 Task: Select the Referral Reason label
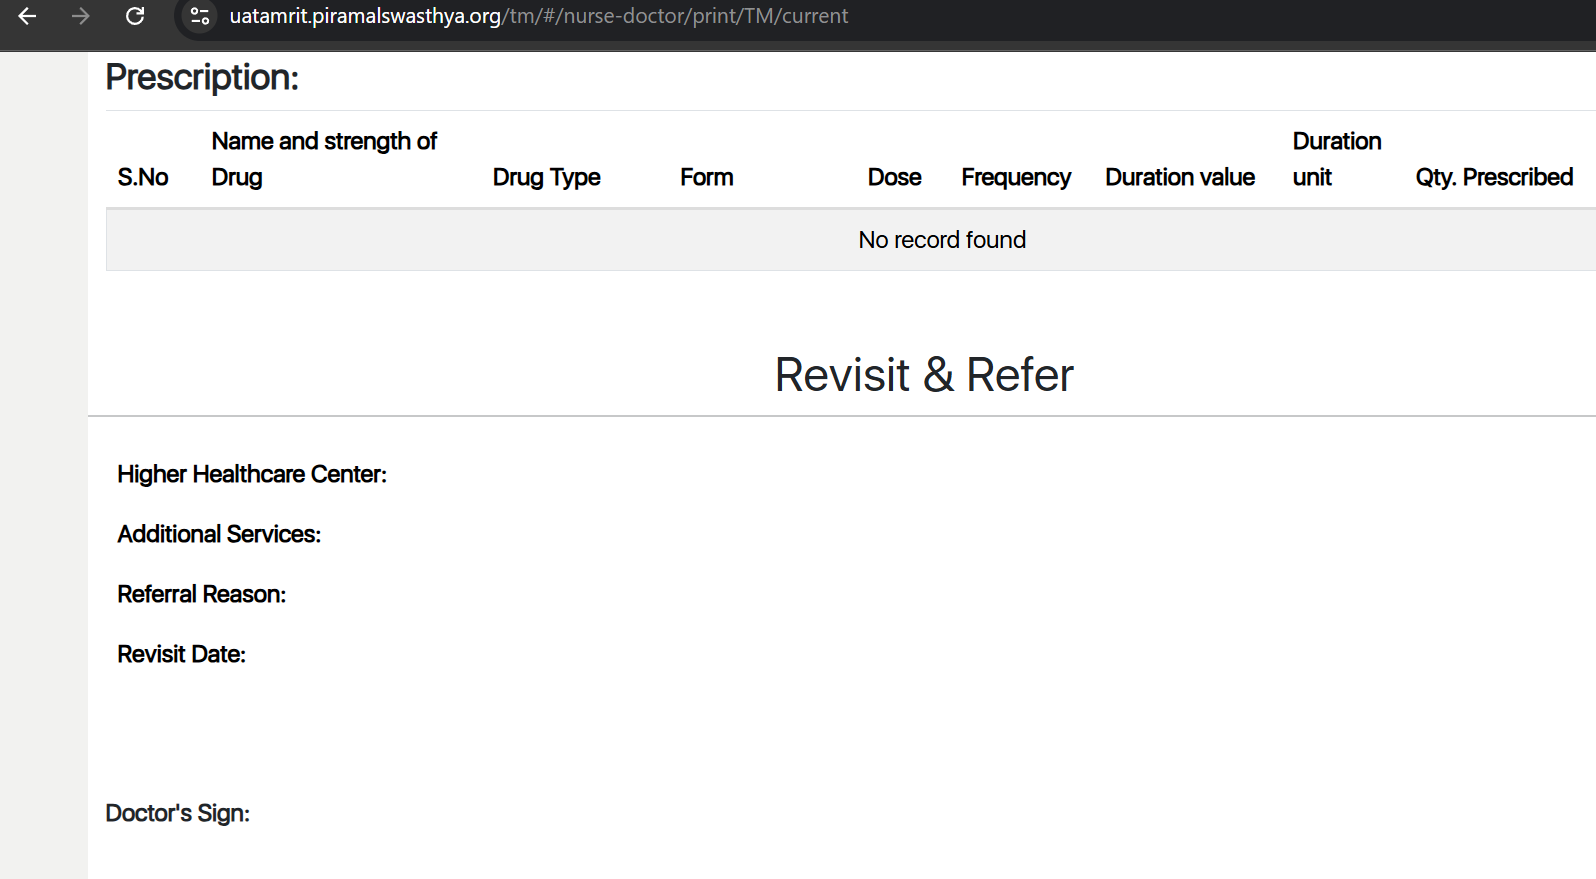[202, 594]
